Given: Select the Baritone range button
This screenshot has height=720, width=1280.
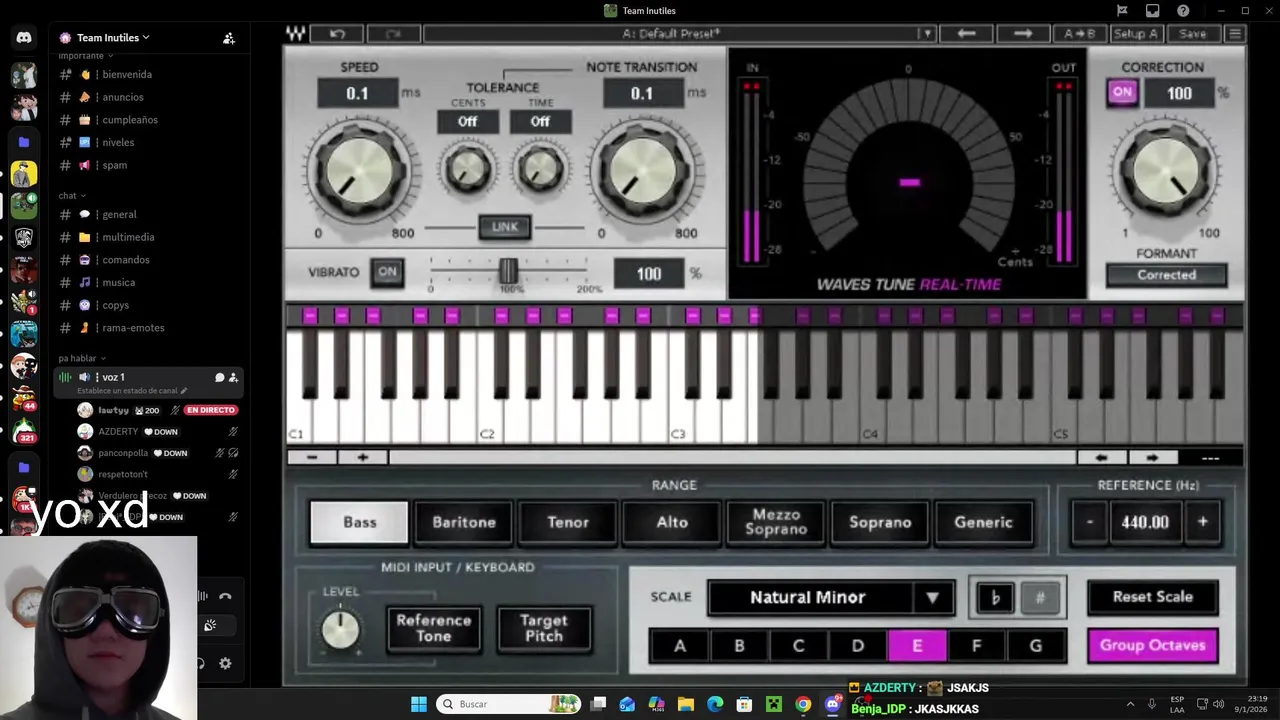Looking at the screenshot, I should click(464, 522).
